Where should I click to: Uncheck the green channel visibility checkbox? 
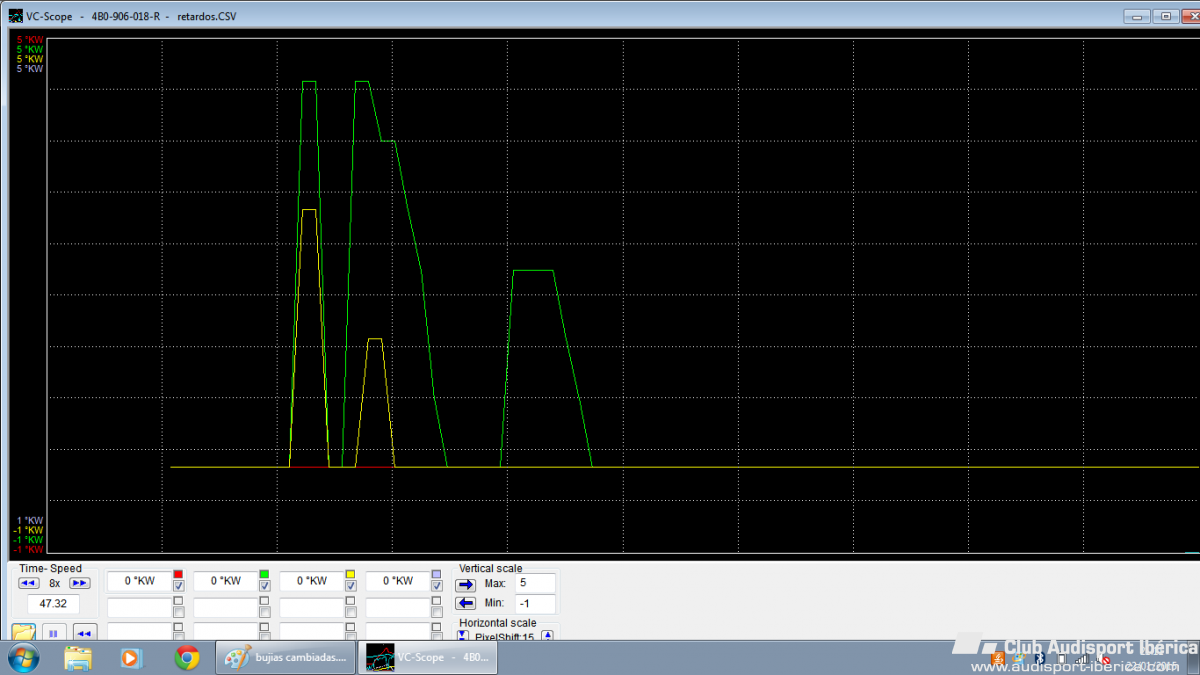[265, 586]
